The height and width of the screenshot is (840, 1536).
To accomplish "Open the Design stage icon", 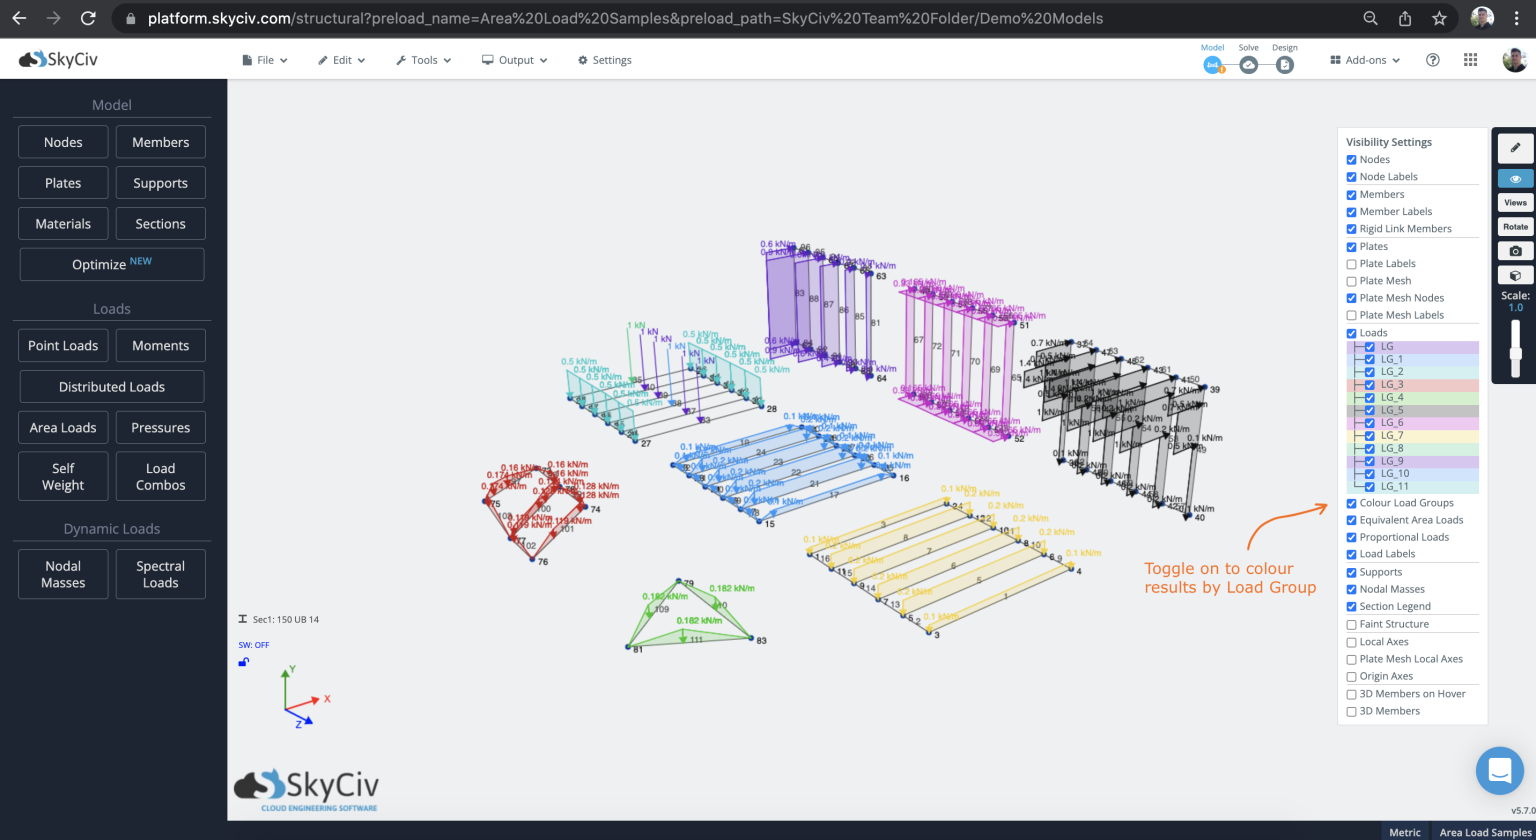I will point(1285,63).
